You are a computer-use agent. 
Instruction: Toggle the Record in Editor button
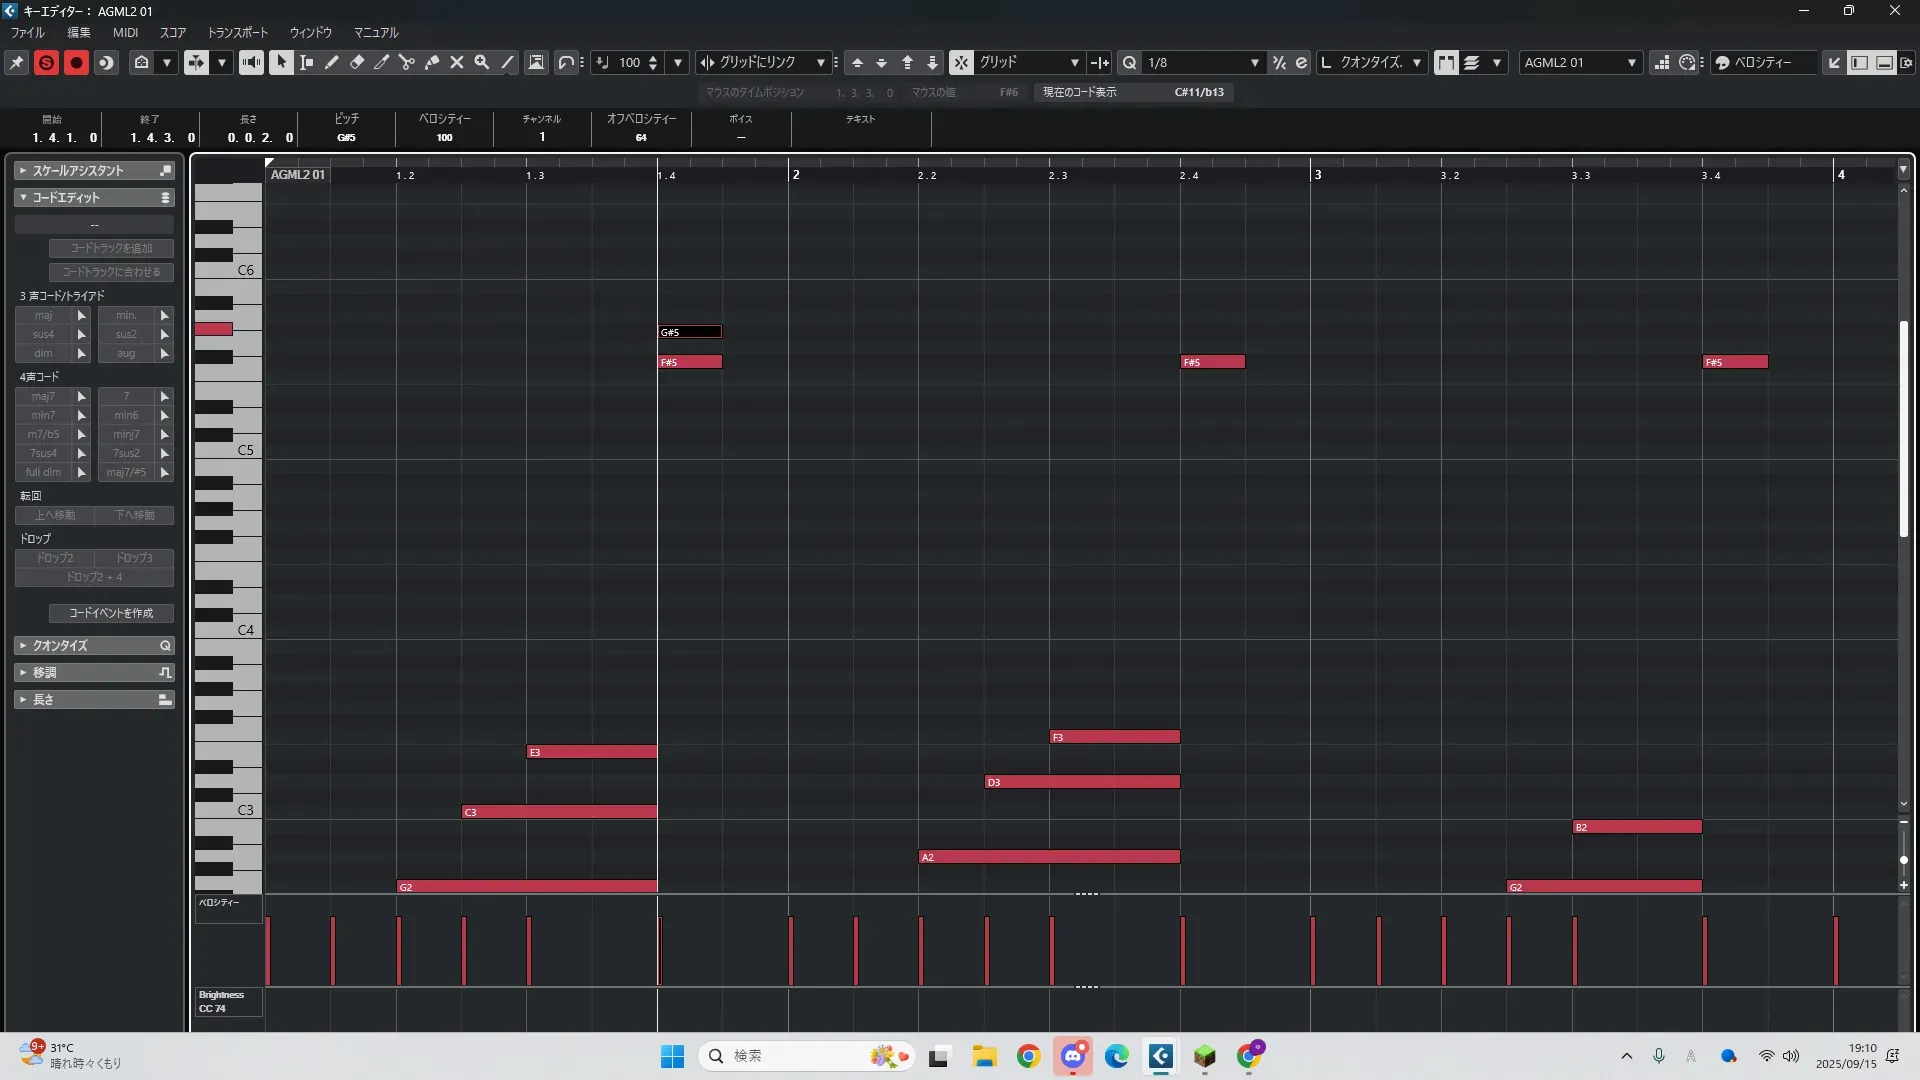click(76, 62)
